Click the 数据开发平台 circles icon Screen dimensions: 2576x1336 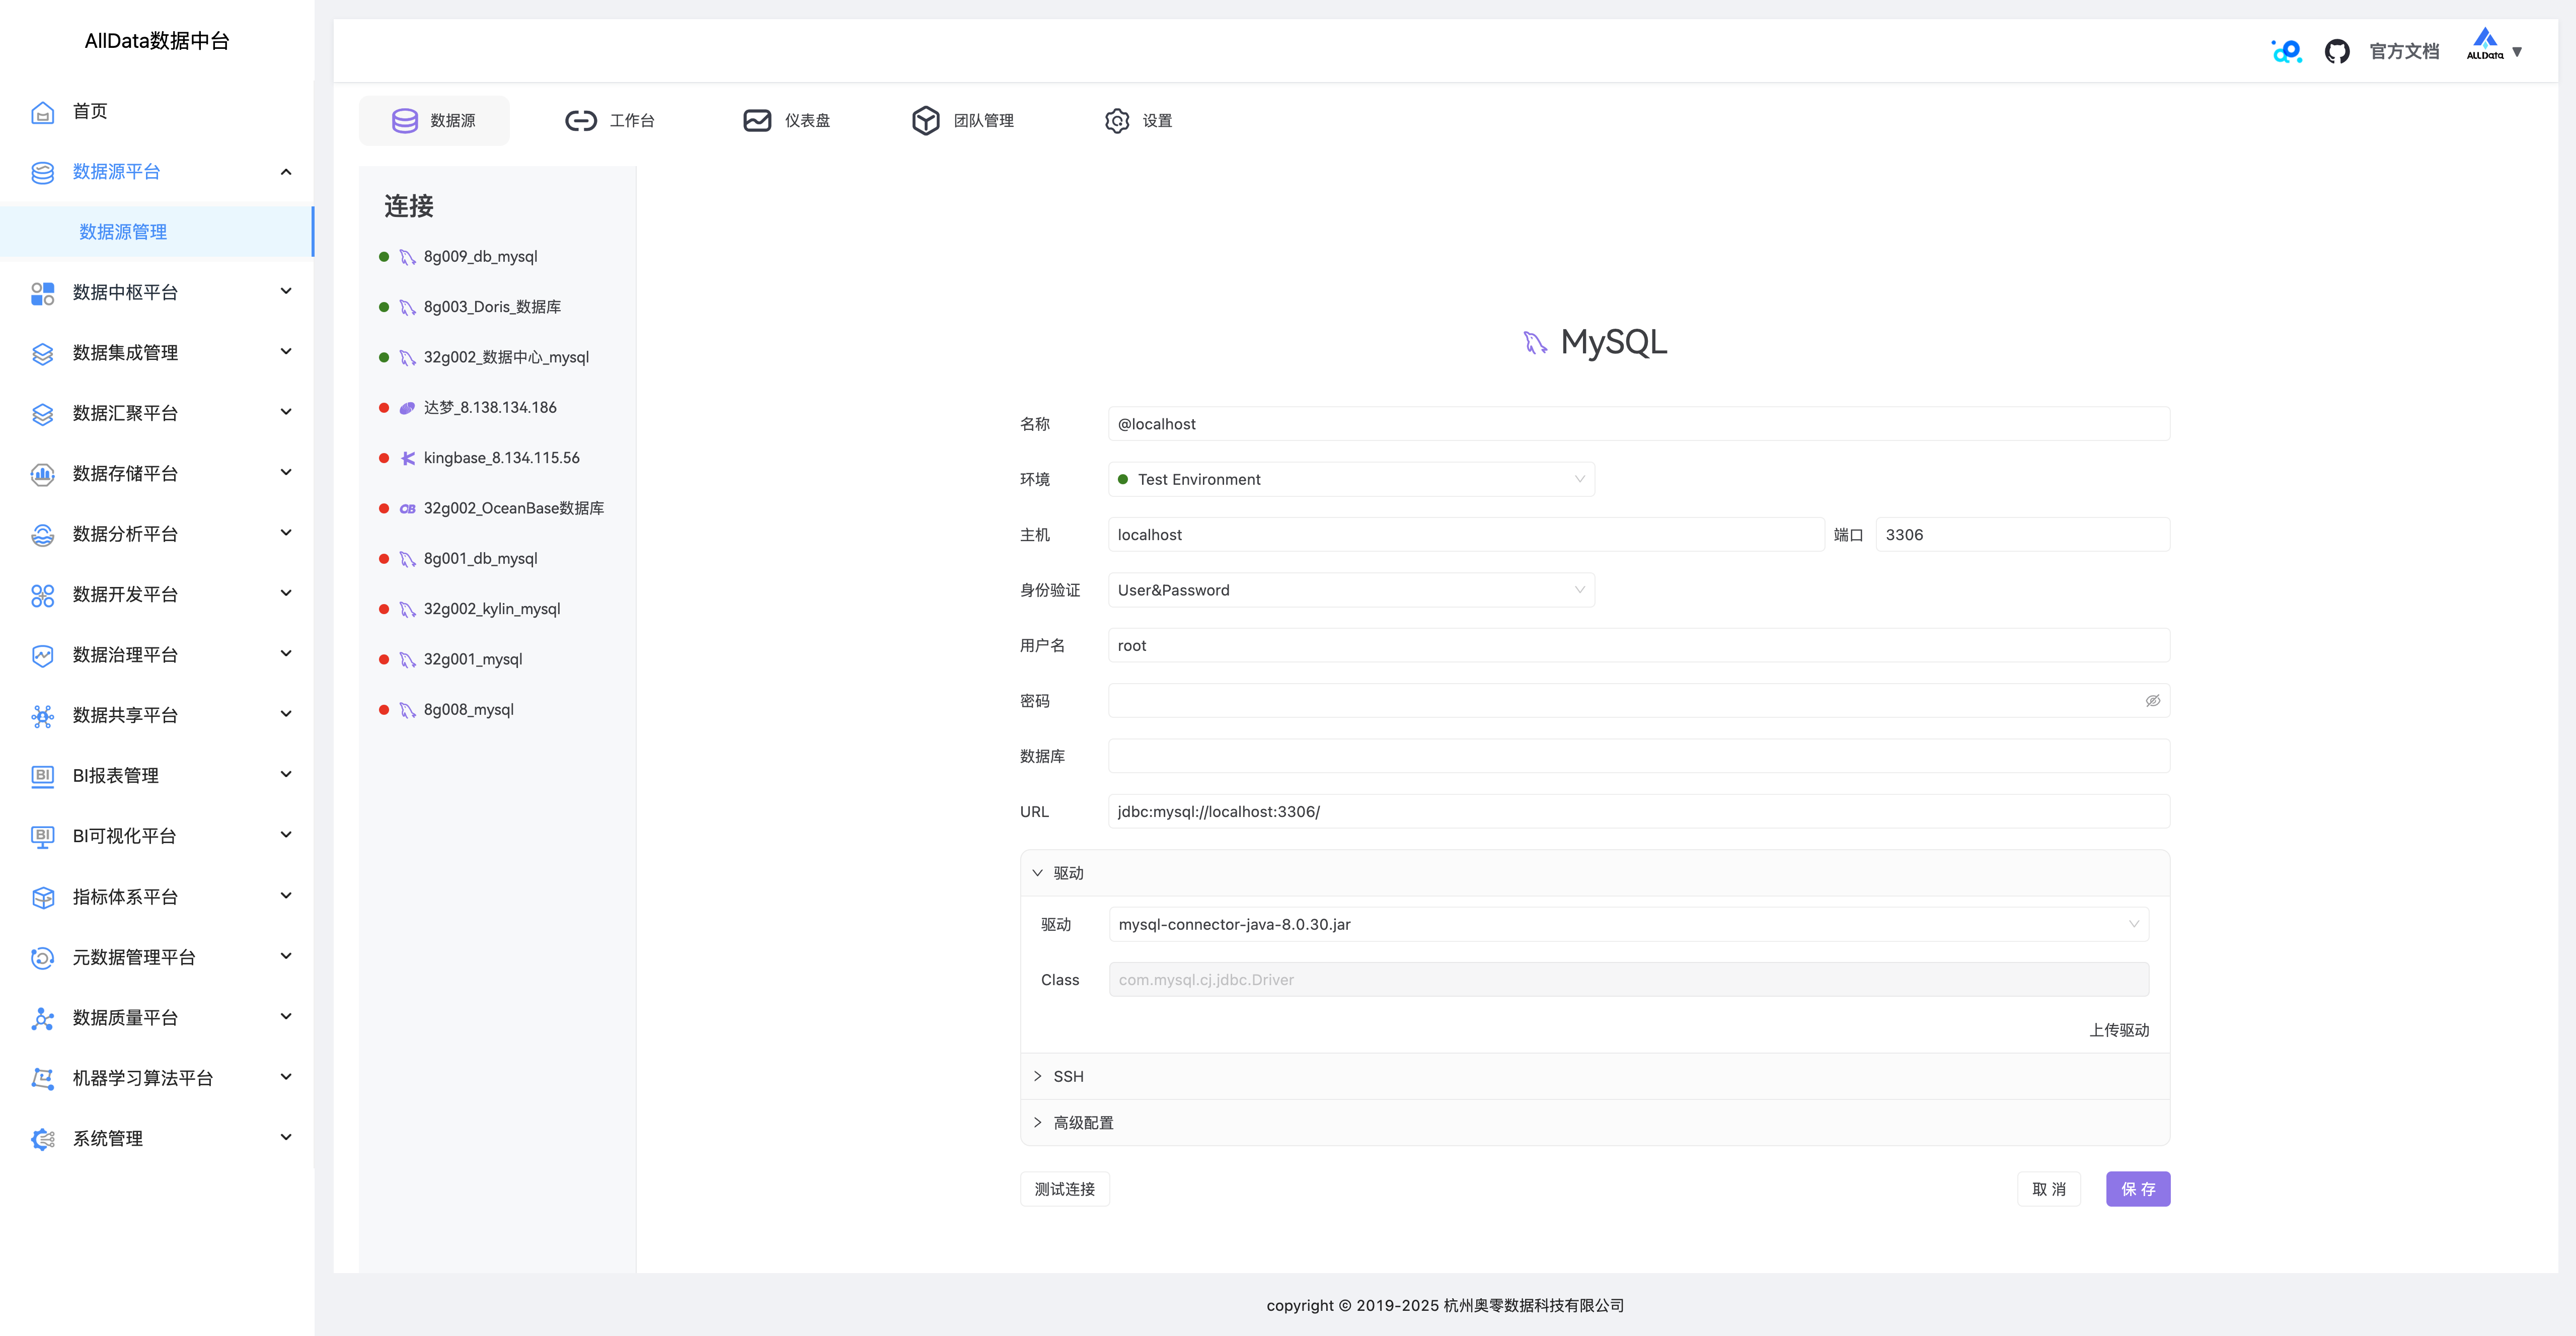42,595
